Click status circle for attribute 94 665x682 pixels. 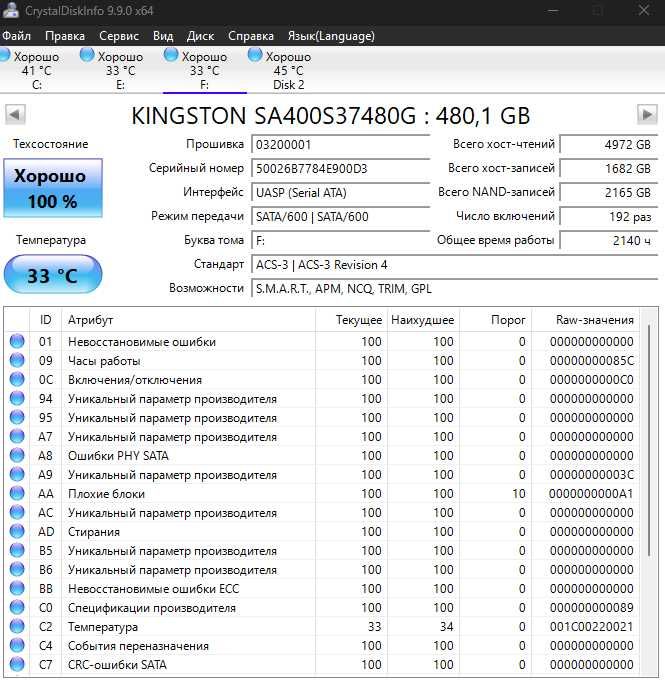coord(17,398)
